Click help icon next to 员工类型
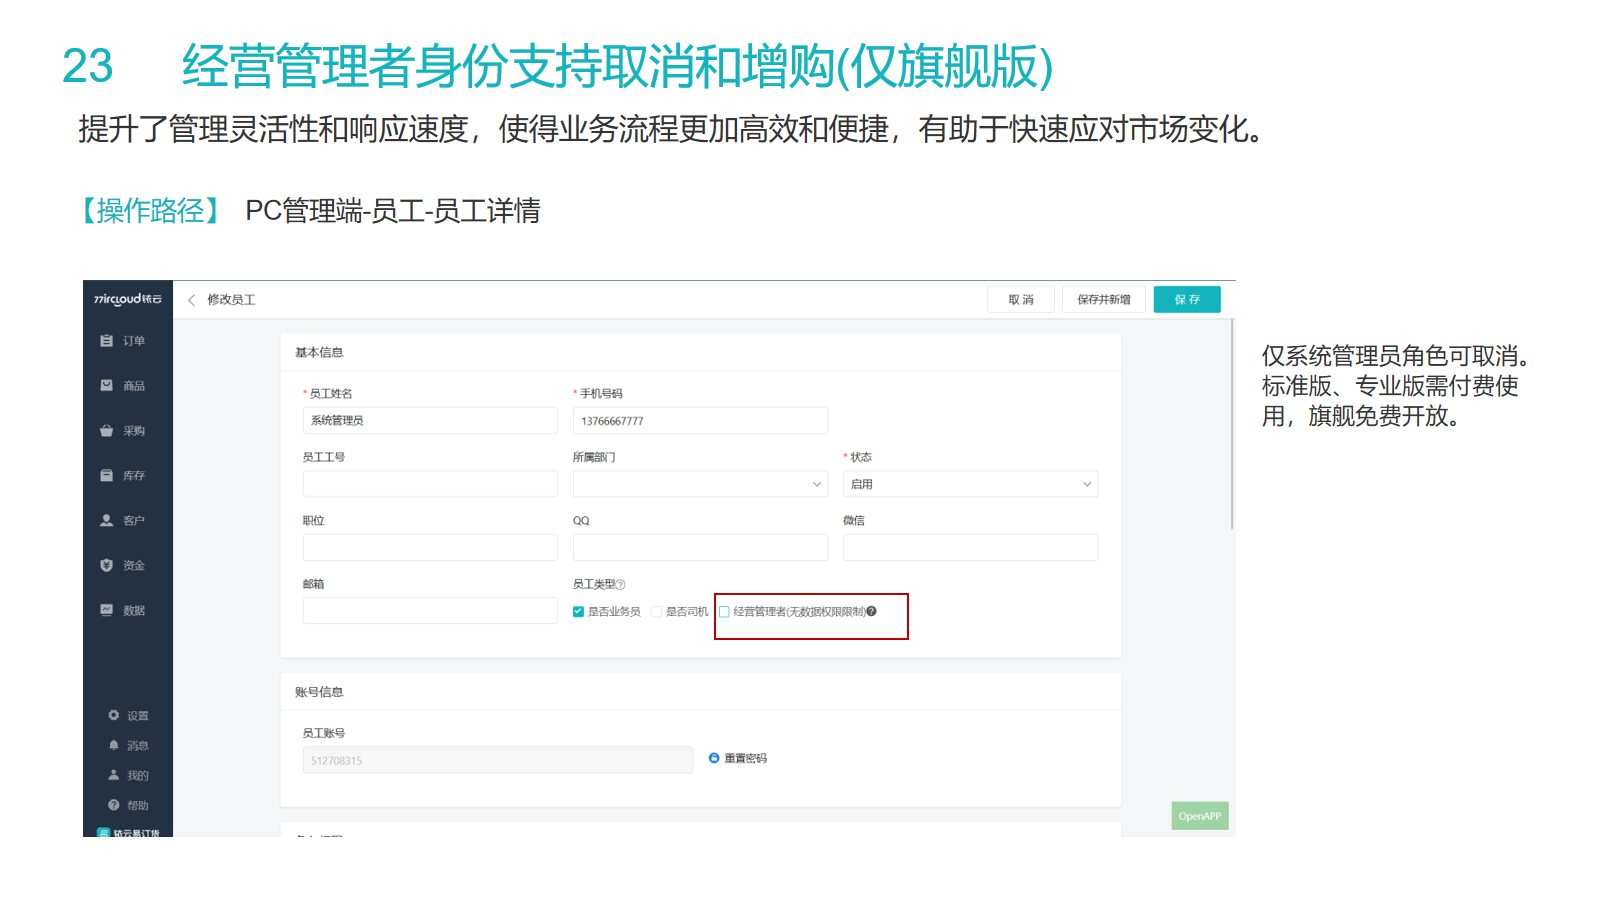The image size is (1600, 900). click(x=621, y=584)
